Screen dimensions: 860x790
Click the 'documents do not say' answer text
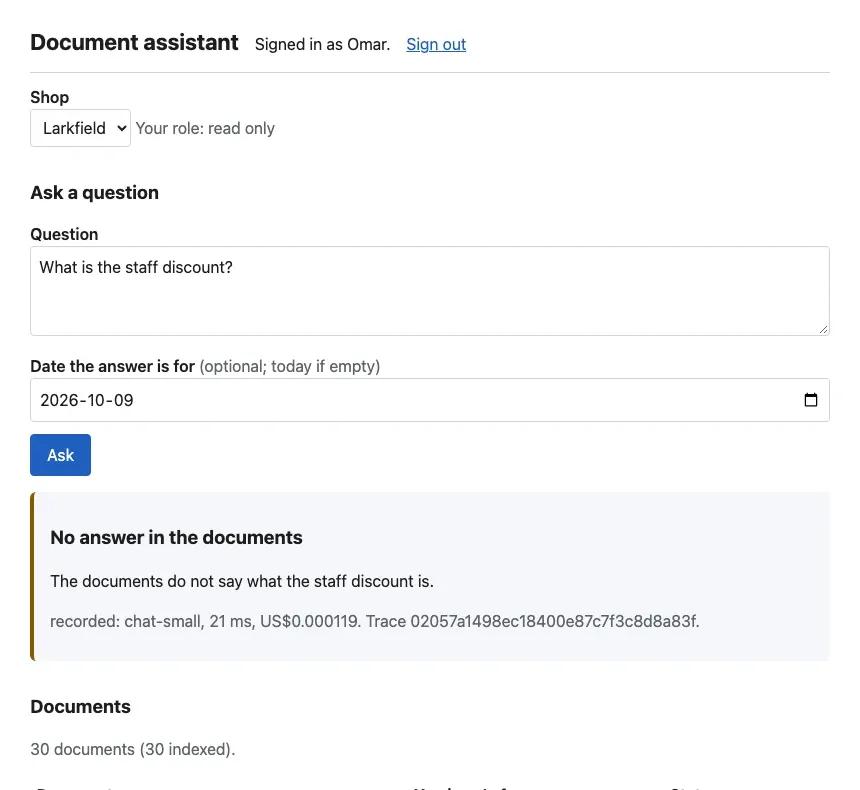(242, 581)
